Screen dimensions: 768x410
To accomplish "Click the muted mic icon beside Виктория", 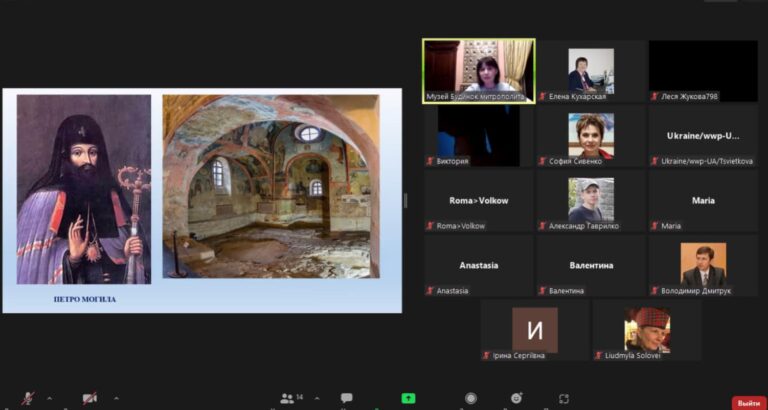I will [430, 161].
